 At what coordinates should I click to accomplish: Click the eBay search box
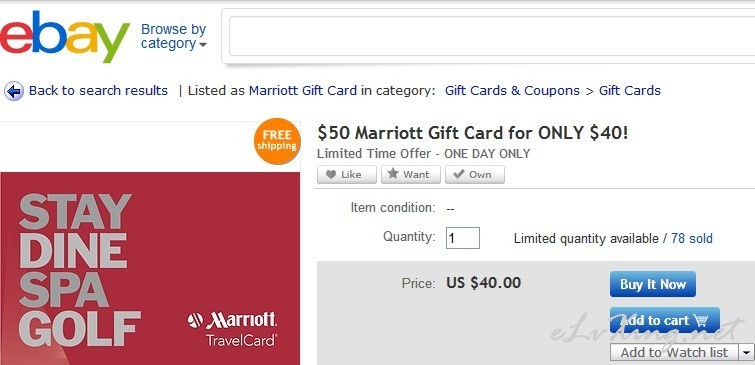(492, 36)
